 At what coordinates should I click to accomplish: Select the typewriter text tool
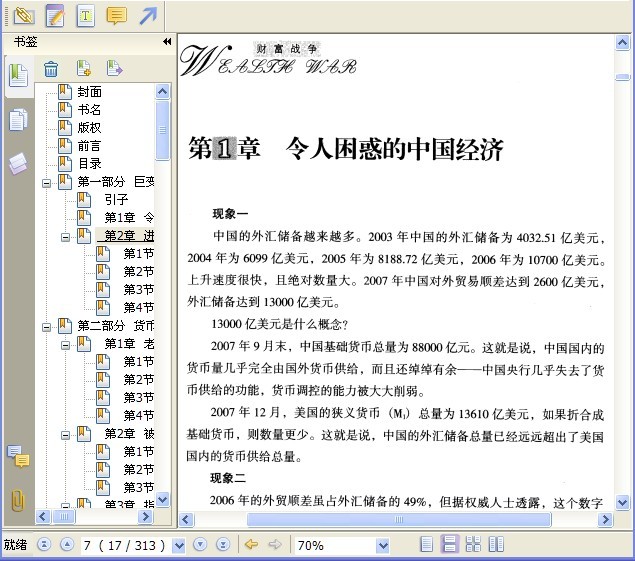tap(85, 16)
